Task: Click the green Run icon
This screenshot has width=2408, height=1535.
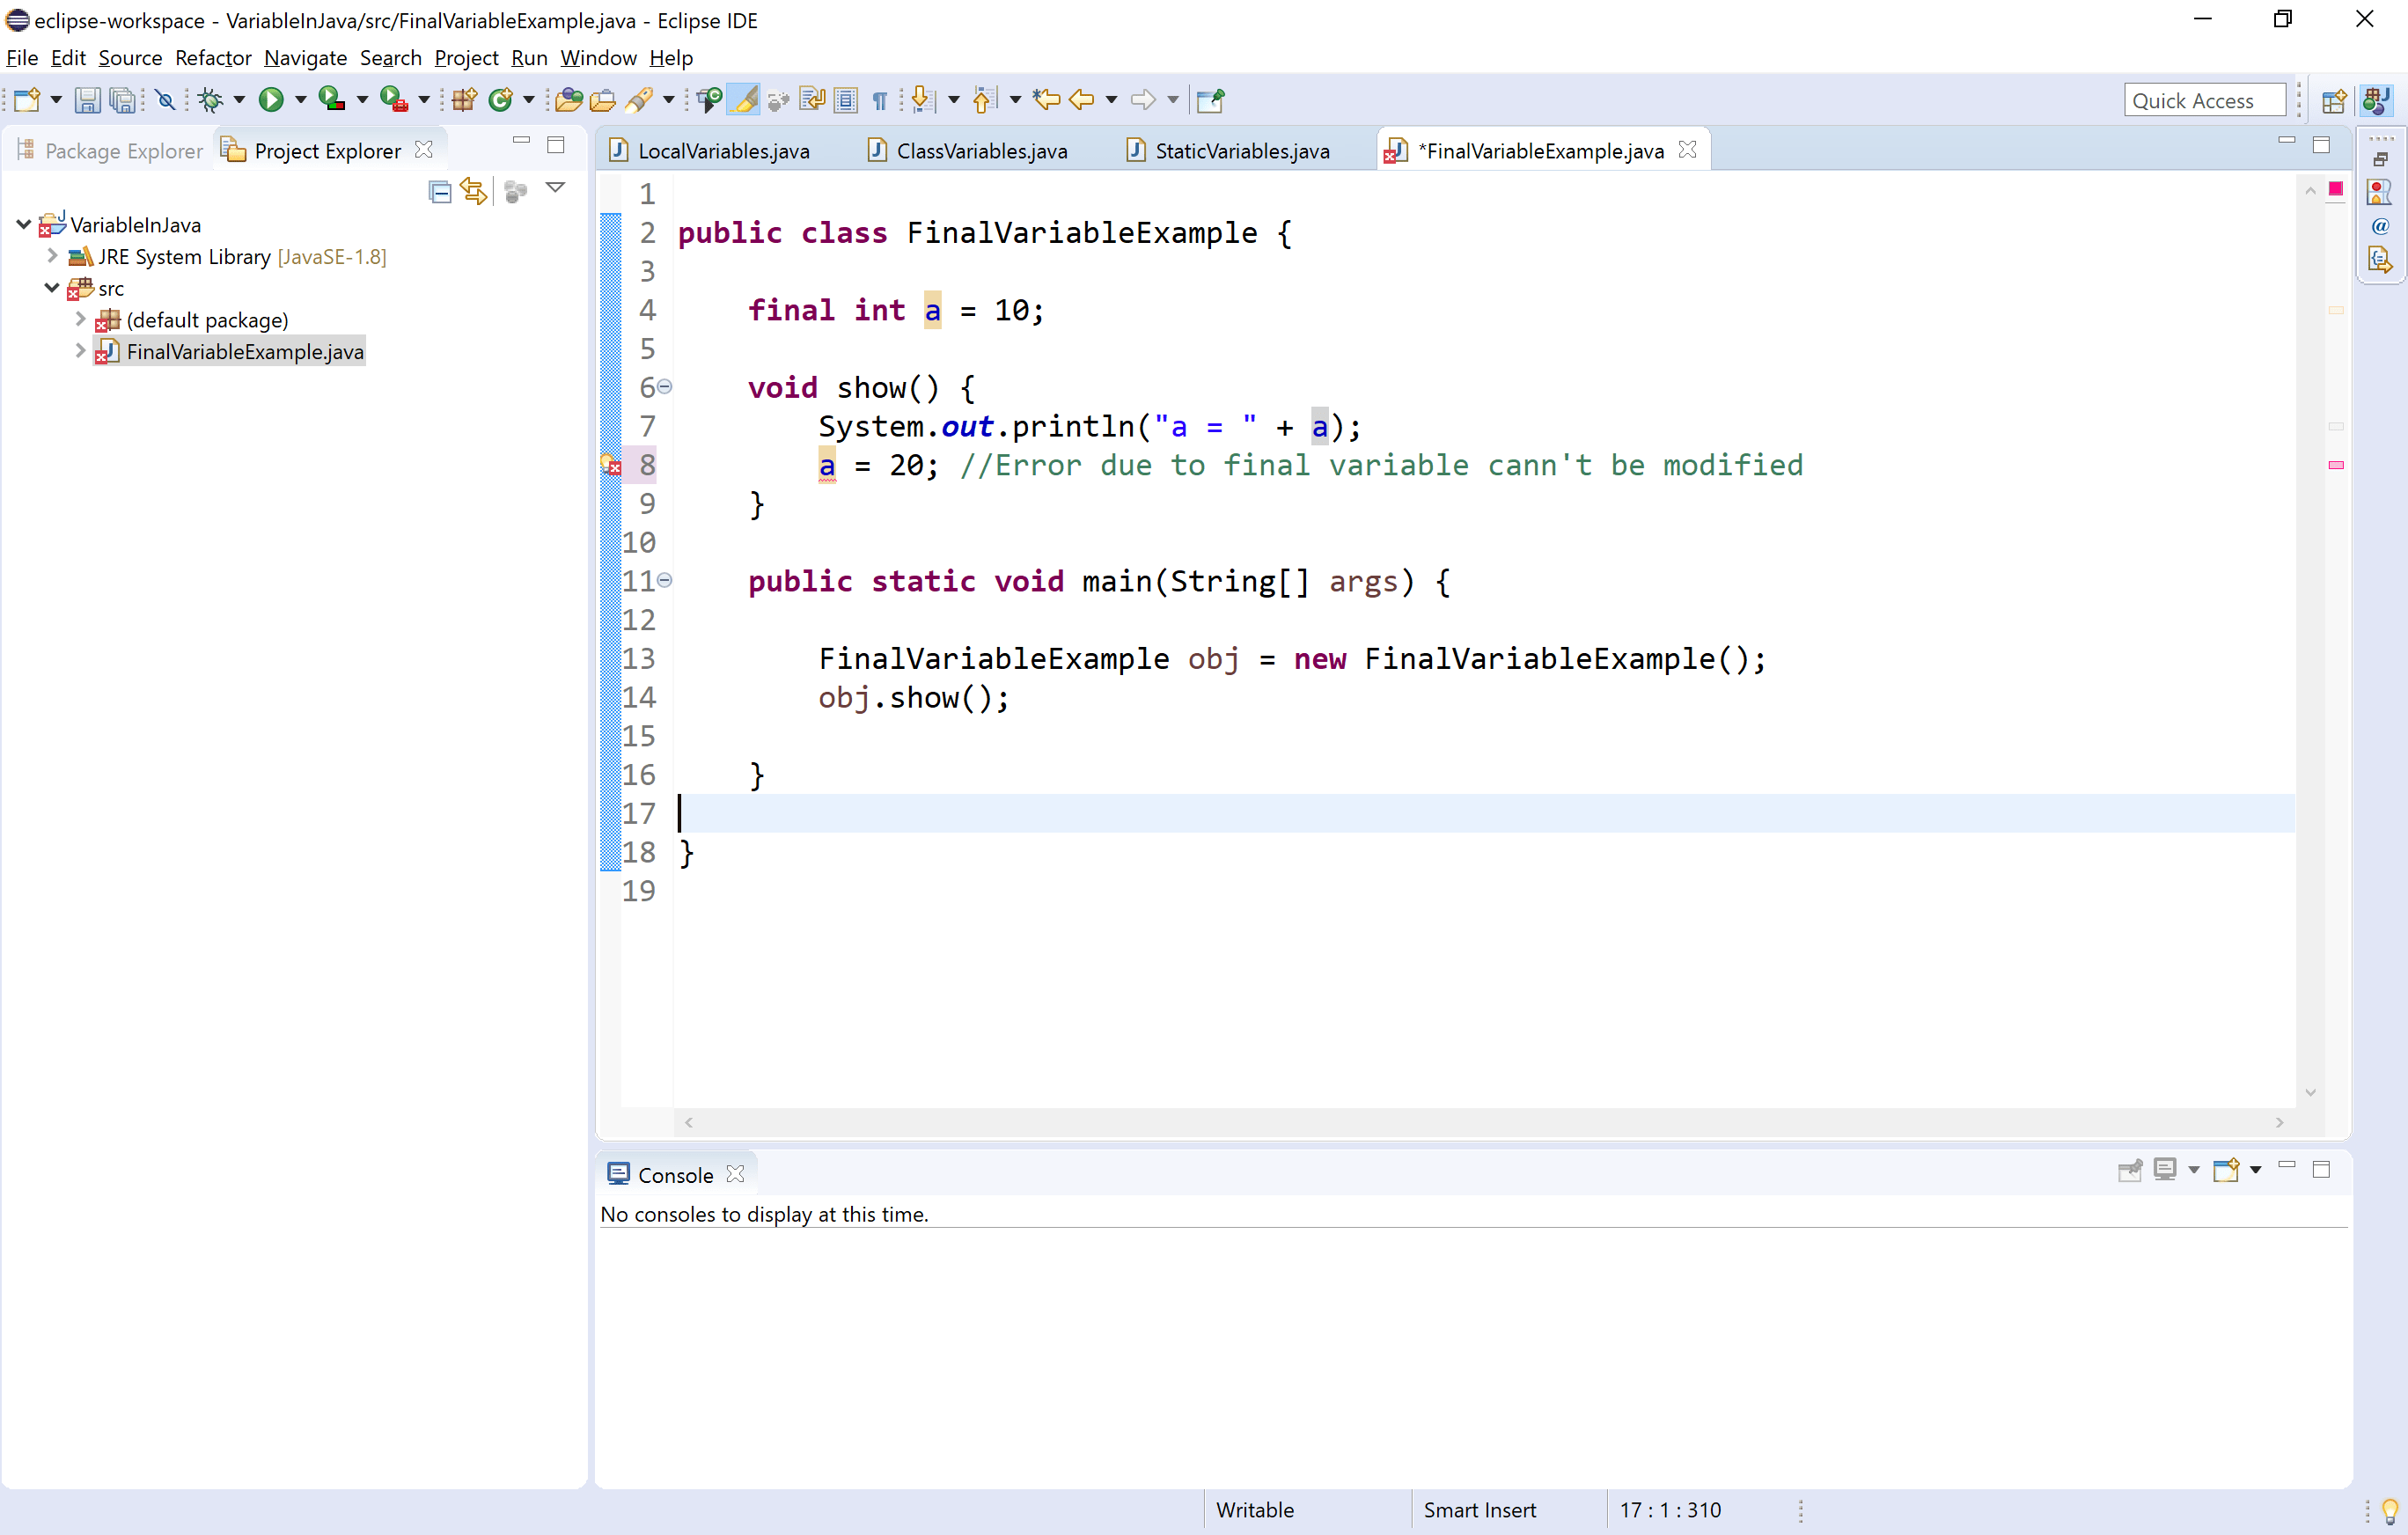Action: [x=272, y=99]
